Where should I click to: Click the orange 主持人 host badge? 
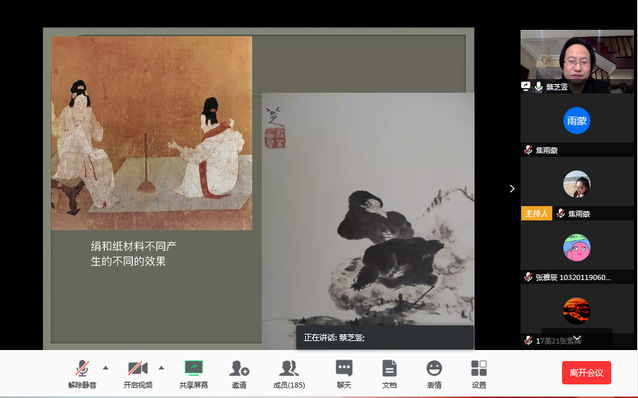[536, 214]
